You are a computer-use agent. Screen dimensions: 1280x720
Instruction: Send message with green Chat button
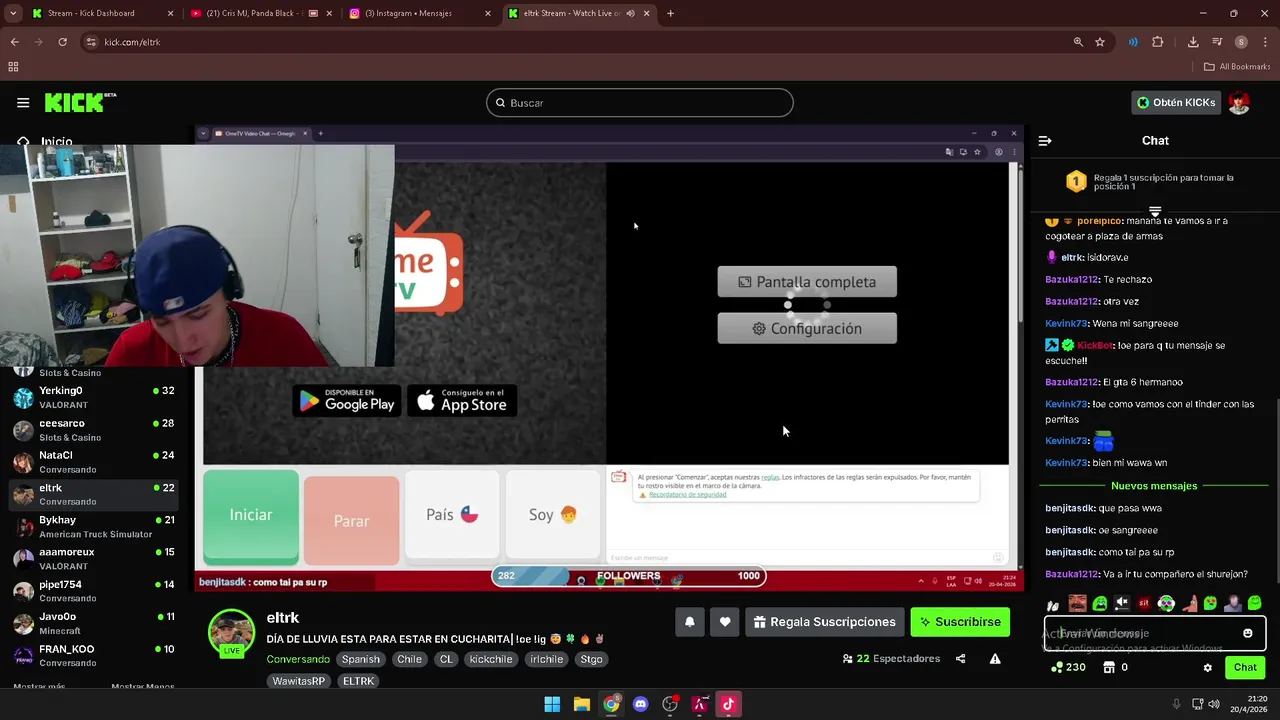[1245, 667]
